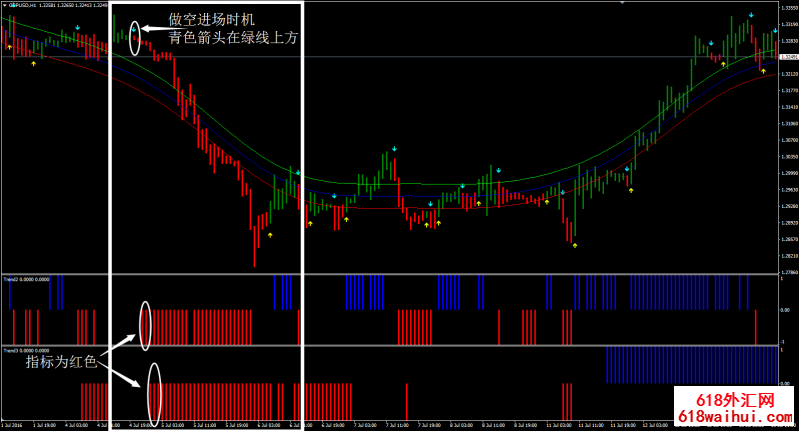Click the 8 Jul 11:00 time label
This screenshot has width=799, height=431.
point(494,425)
